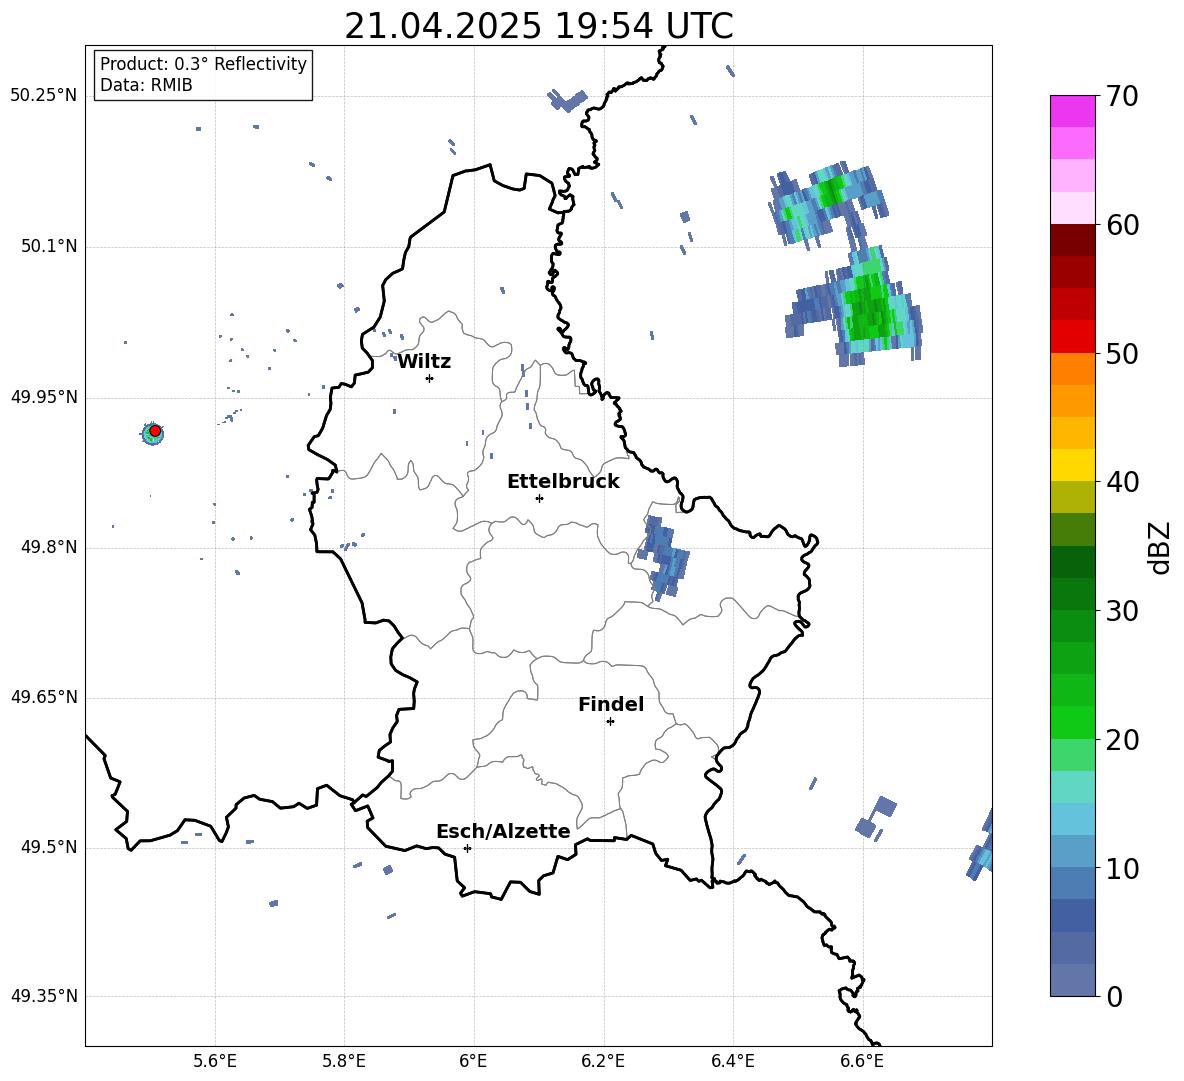Click the 40 value on colorbar
Screen dimensions: 1184x1081
pos(1122,482)
